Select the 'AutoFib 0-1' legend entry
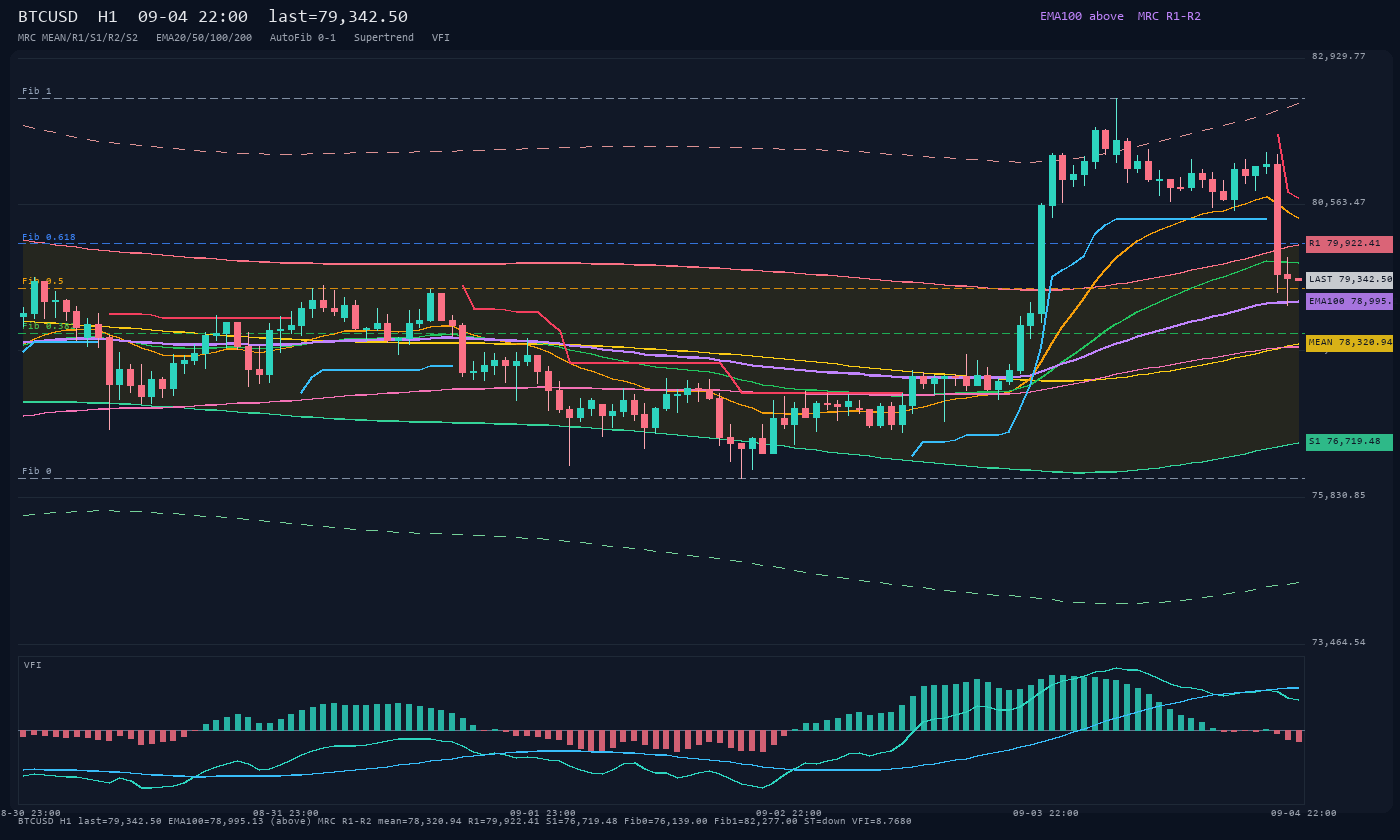 pos(303,37)
